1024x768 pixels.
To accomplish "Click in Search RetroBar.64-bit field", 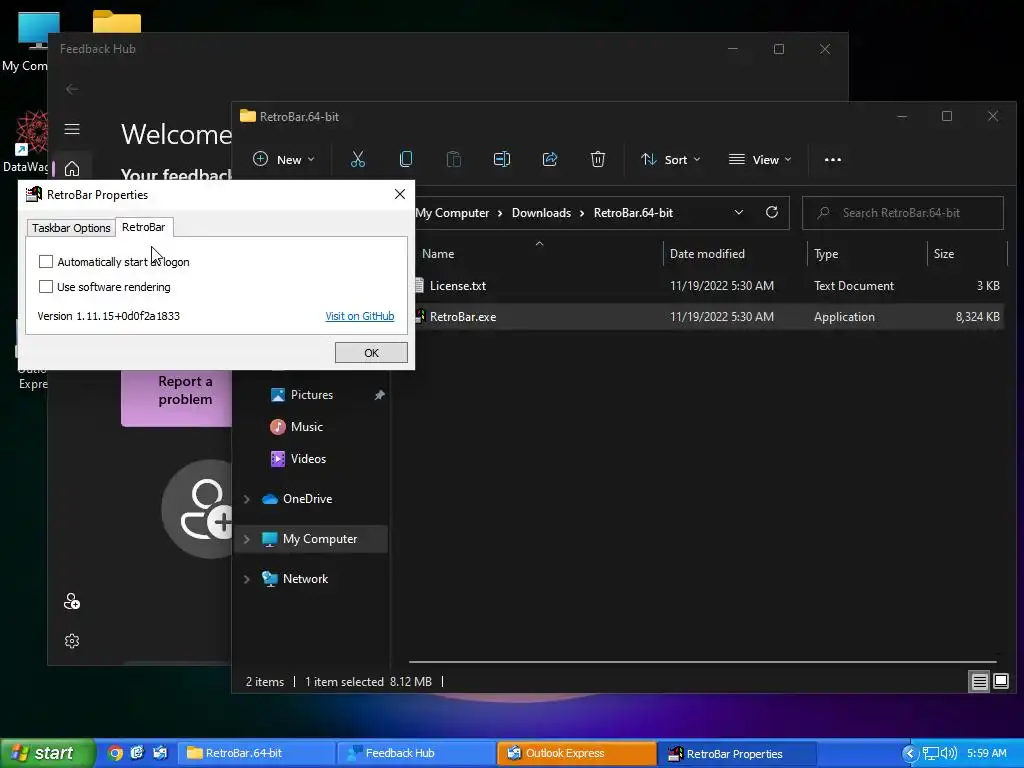I will point(903,213).
